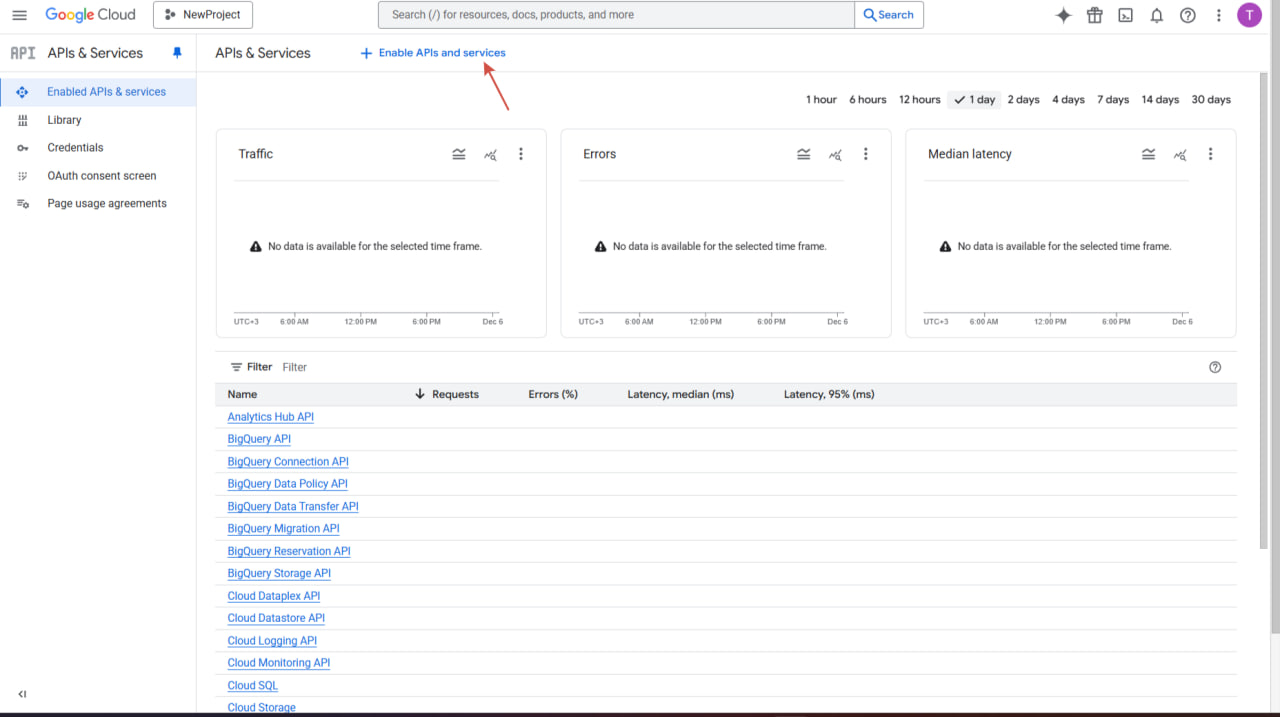Open the help question mark menu
Image resolution: width=1280 pixels, height=717 pixels.
pos(1187,15)
